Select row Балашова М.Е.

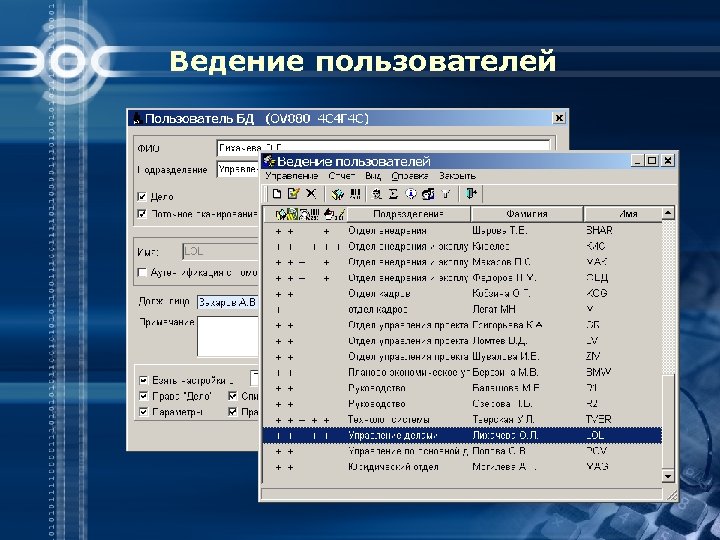[462, 388]
